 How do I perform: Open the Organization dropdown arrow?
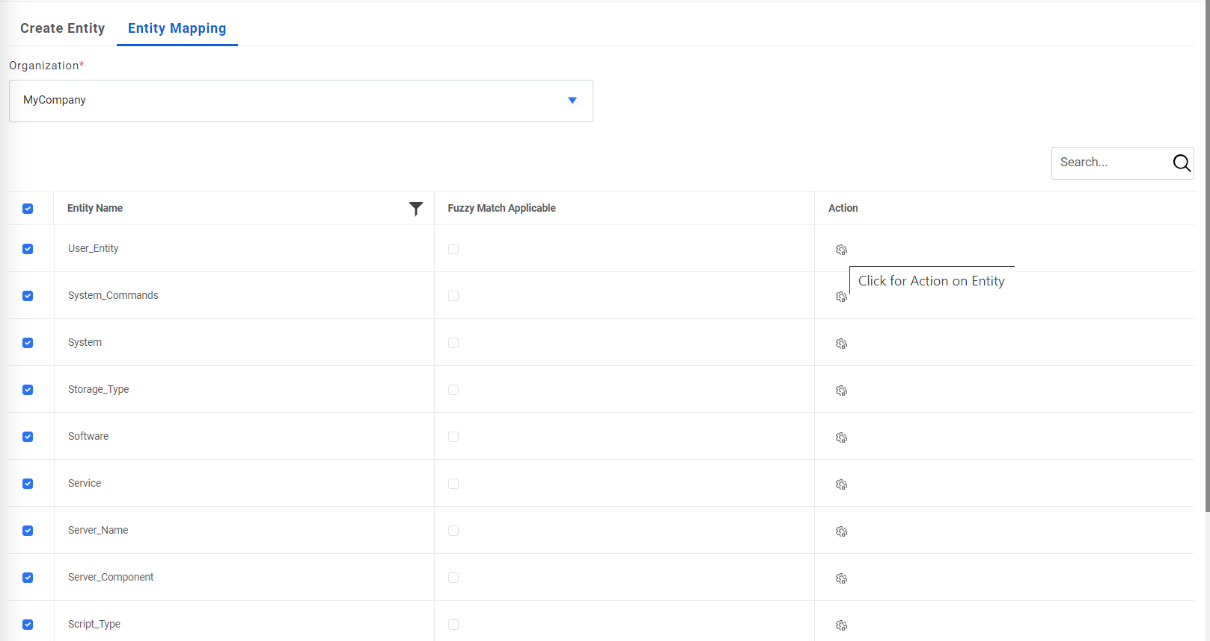point(572,100)
